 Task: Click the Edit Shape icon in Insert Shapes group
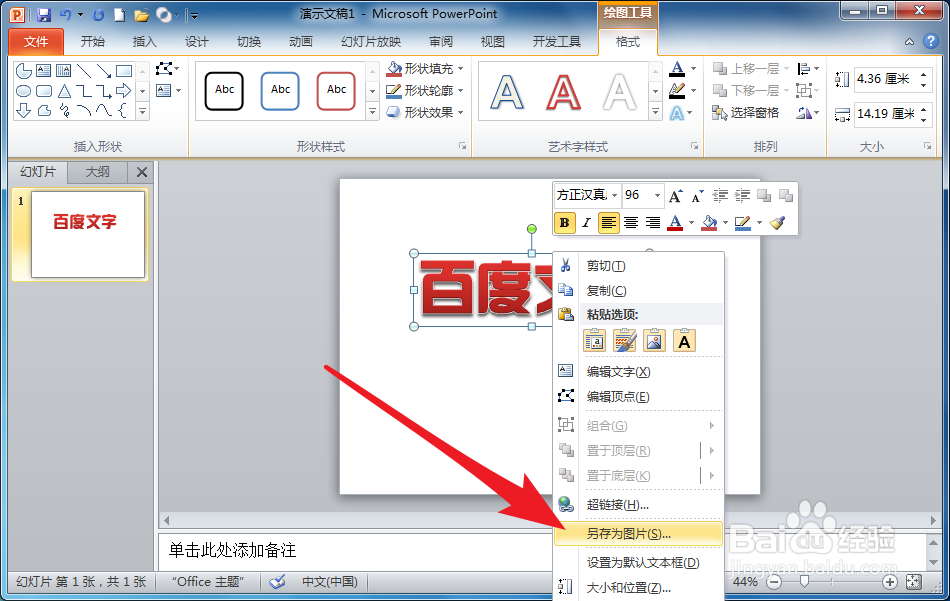point(164,68)
